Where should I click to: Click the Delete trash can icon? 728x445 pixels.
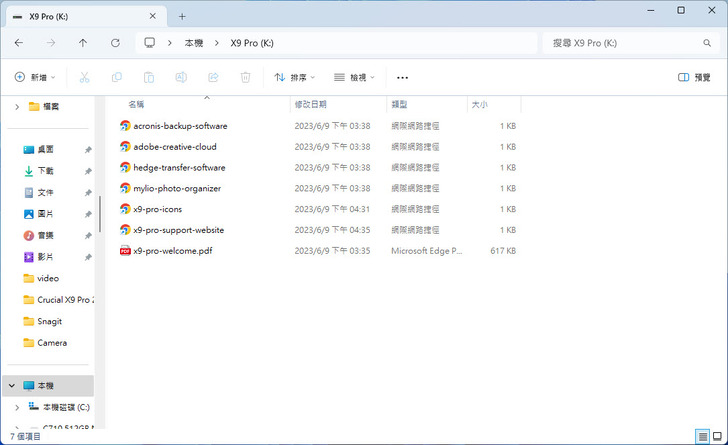click(x=245, y=77)
